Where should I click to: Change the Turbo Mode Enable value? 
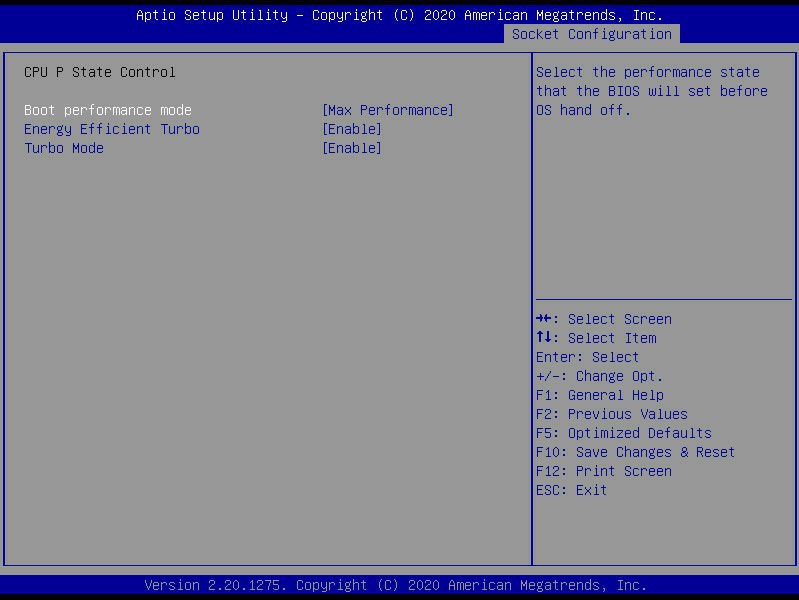pos(352,148)
